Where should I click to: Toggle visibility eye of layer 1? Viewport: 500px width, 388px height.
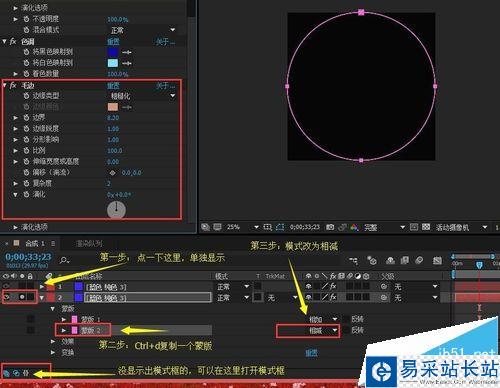click(6, 286)
